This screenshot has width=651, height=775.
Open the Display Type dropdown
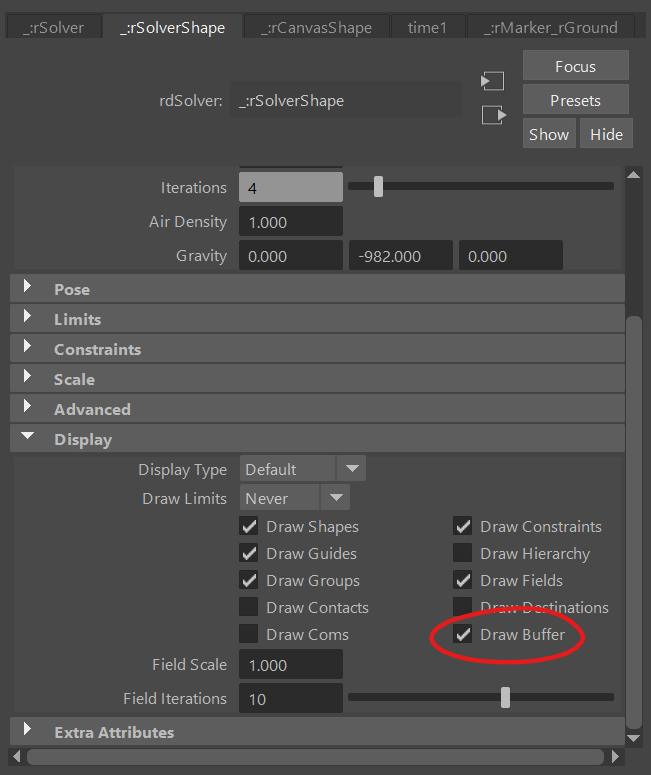[302, 469]
